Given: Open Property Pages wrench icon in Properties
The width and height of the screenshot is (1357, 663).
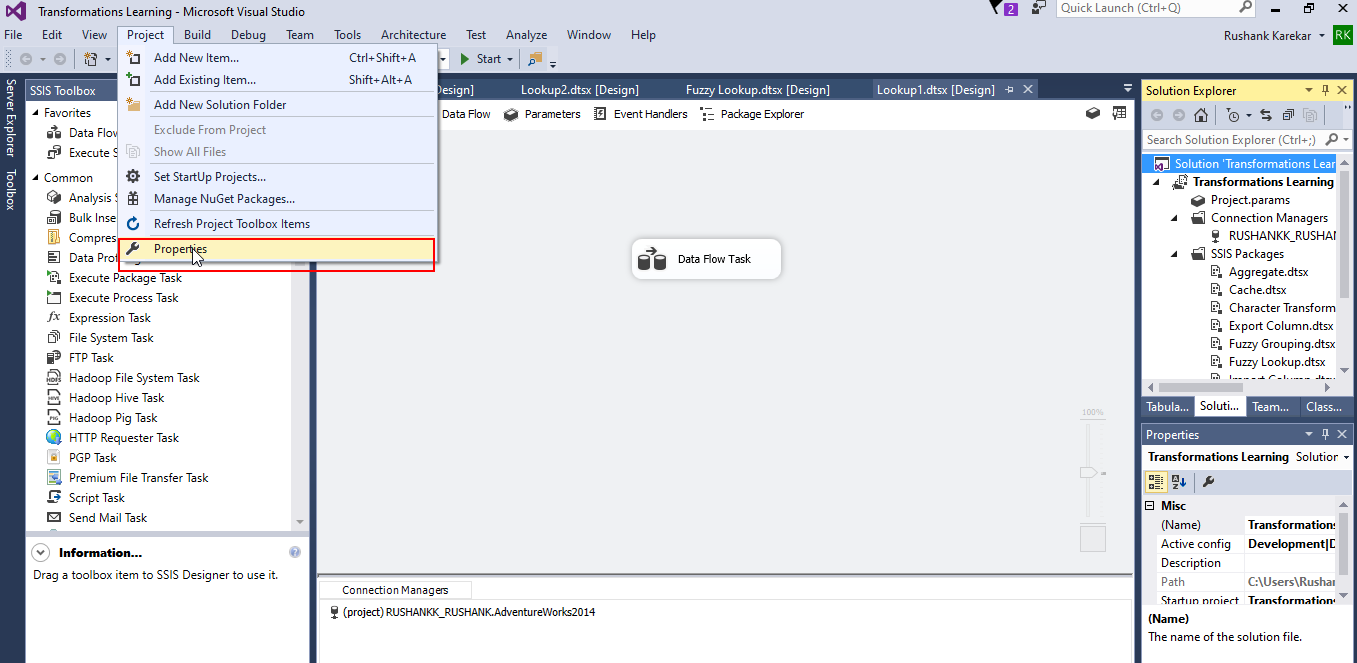Looking at the screenshot, I should click(x=1208, y=482).
